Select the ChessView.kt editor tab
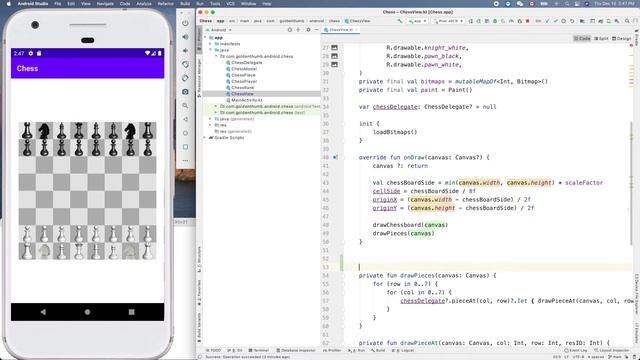 pyautogui.click(x=340, y=30)
